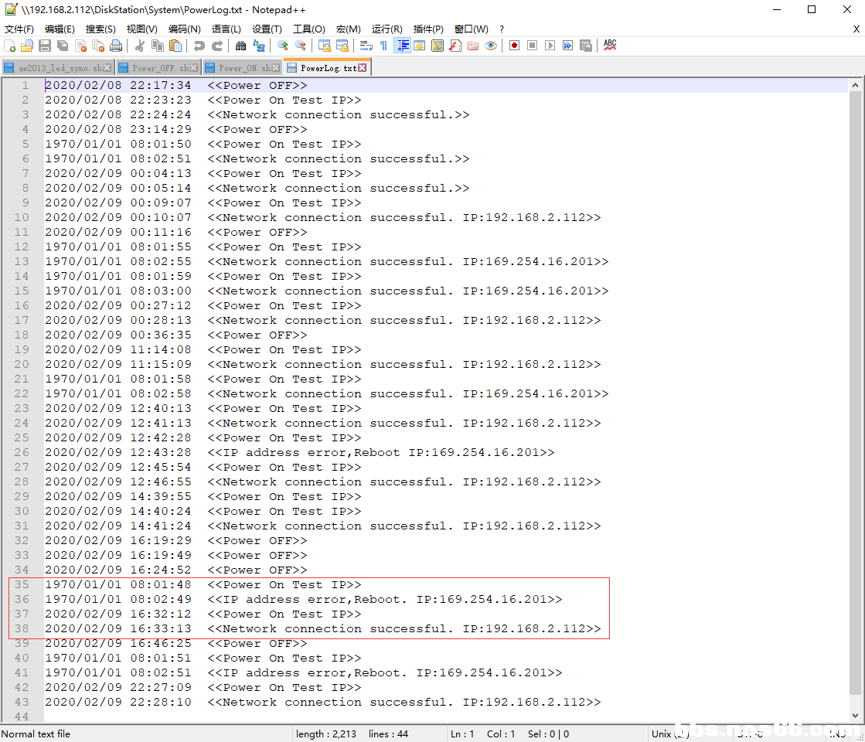
Task: Click the New file toolbar icon
Action: click(10, 46)
